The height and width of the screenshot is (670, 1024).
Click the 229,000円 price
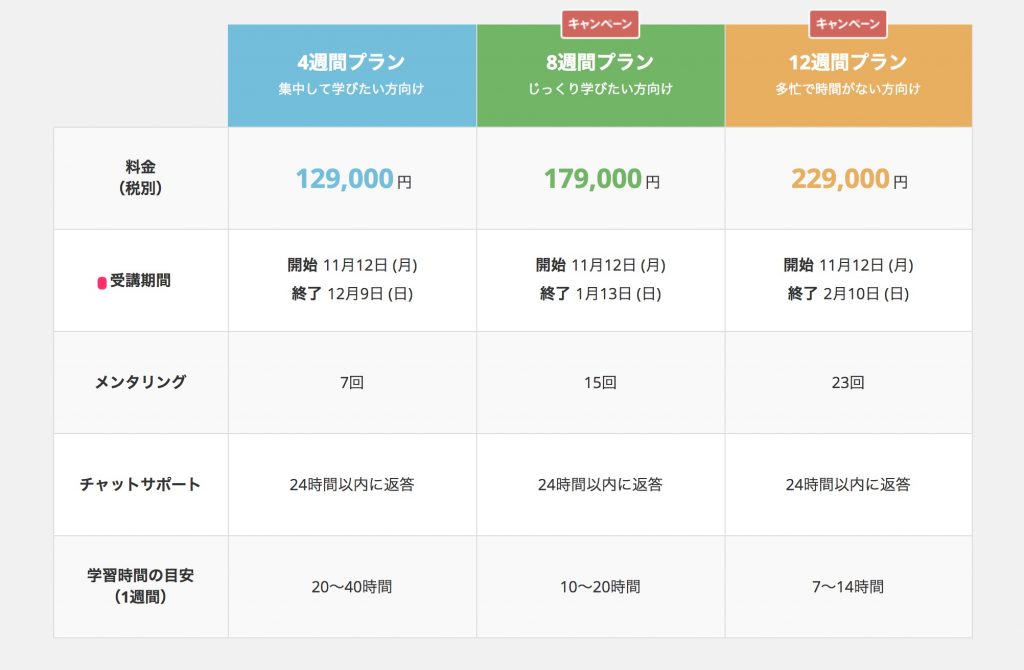pos(848,179)
